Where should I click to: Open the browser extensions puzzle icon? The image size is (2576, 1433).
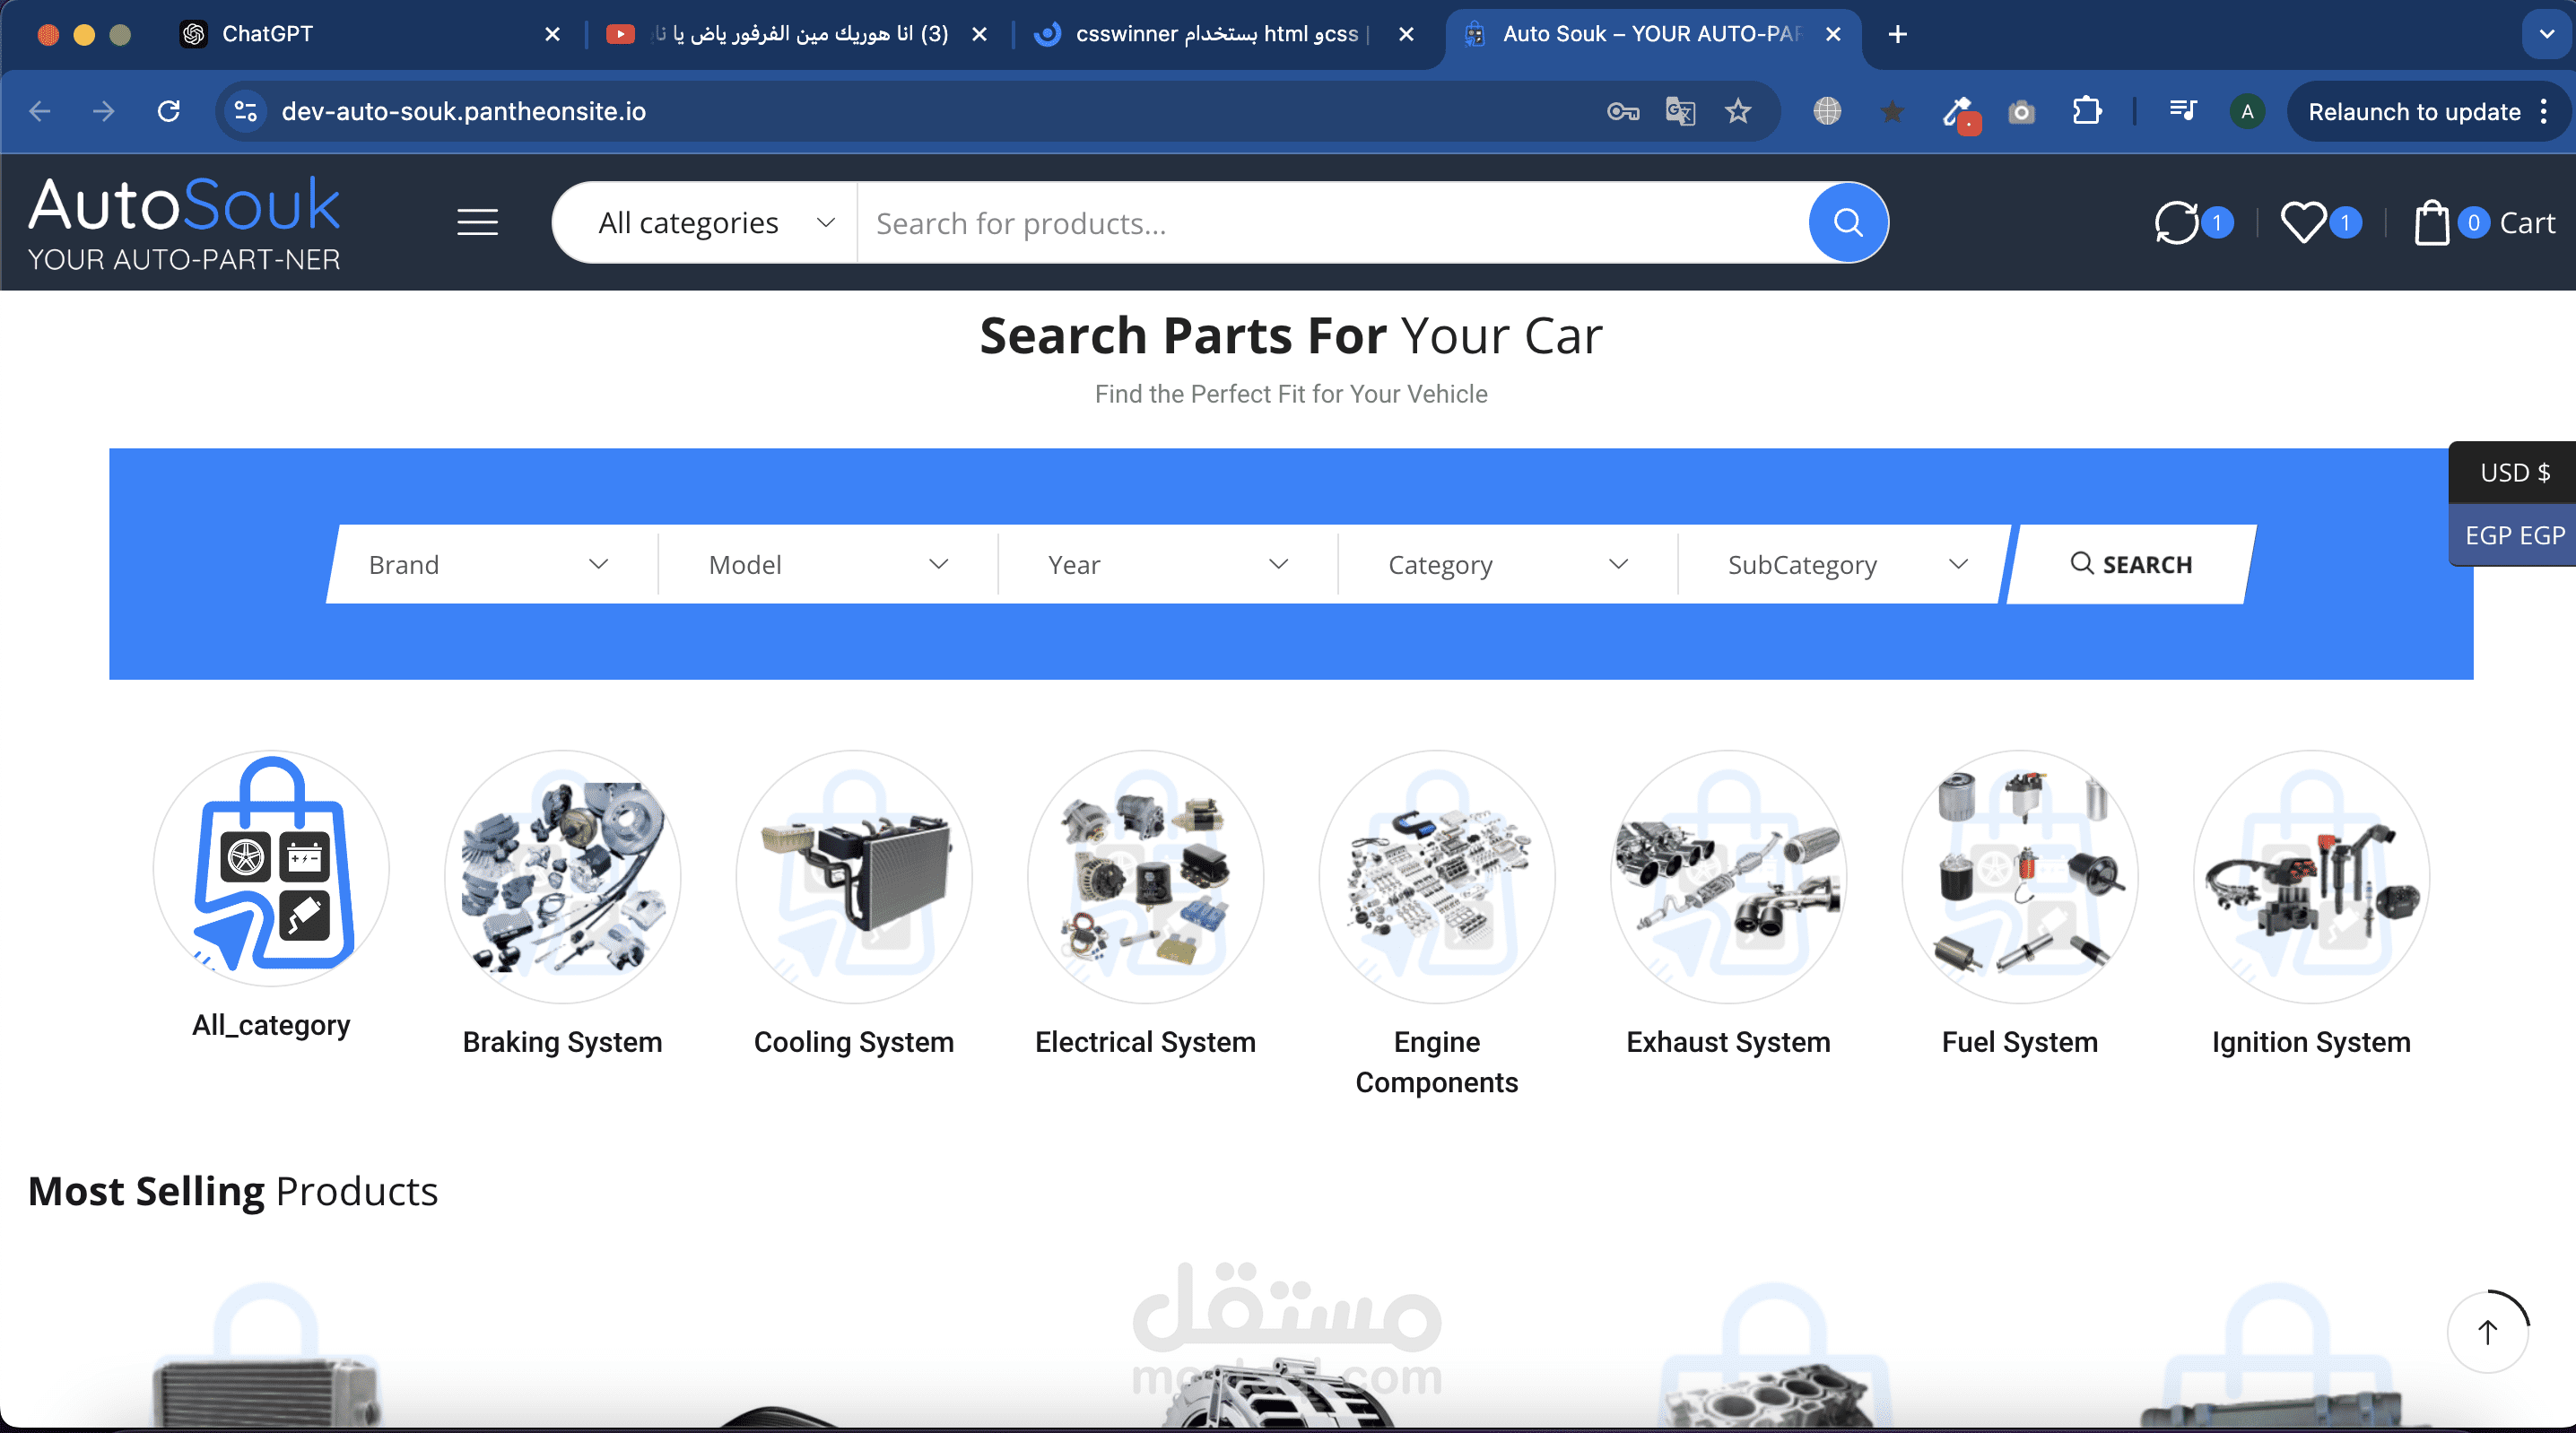point(2086,111)
